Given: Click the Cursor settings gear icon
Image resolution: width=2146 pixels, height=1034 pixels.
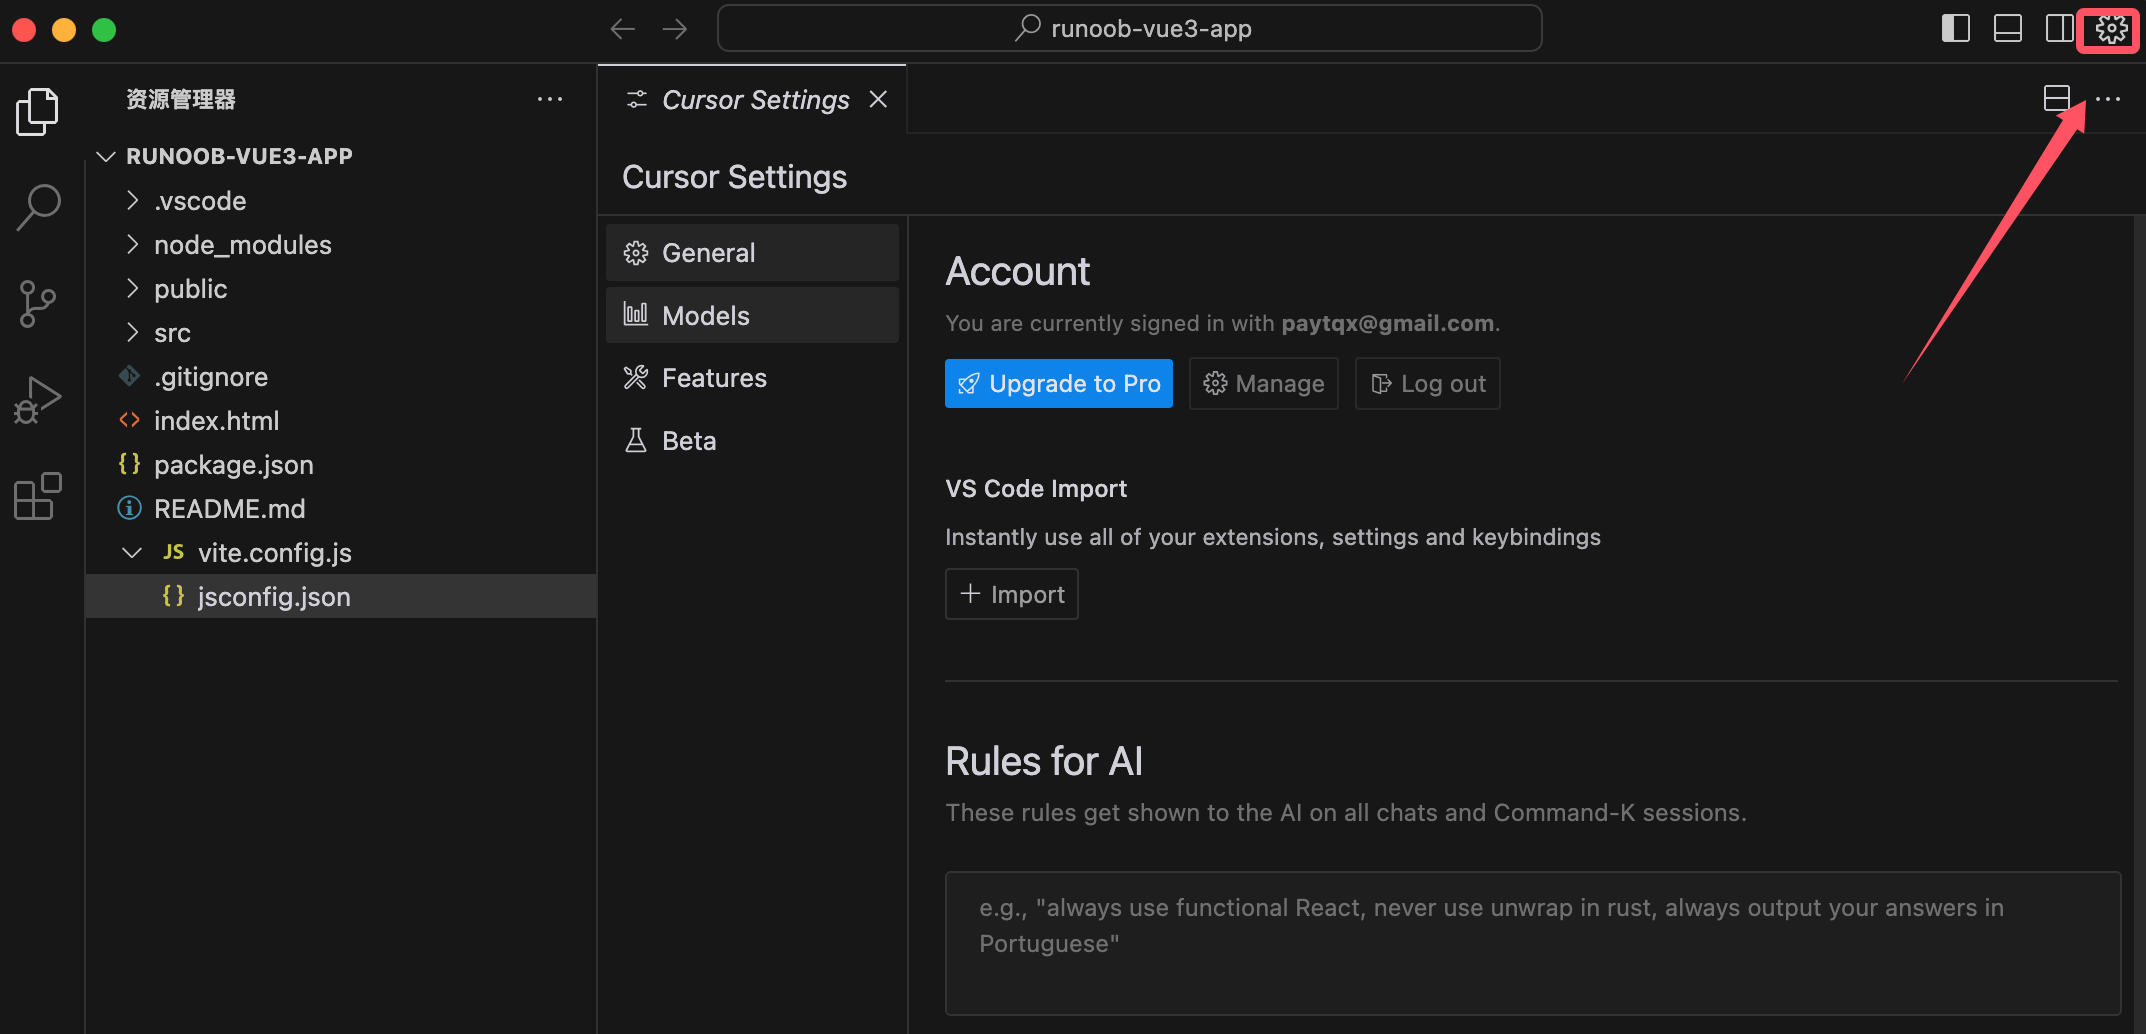Looking at the screenshot, I should coord(2110,29).
